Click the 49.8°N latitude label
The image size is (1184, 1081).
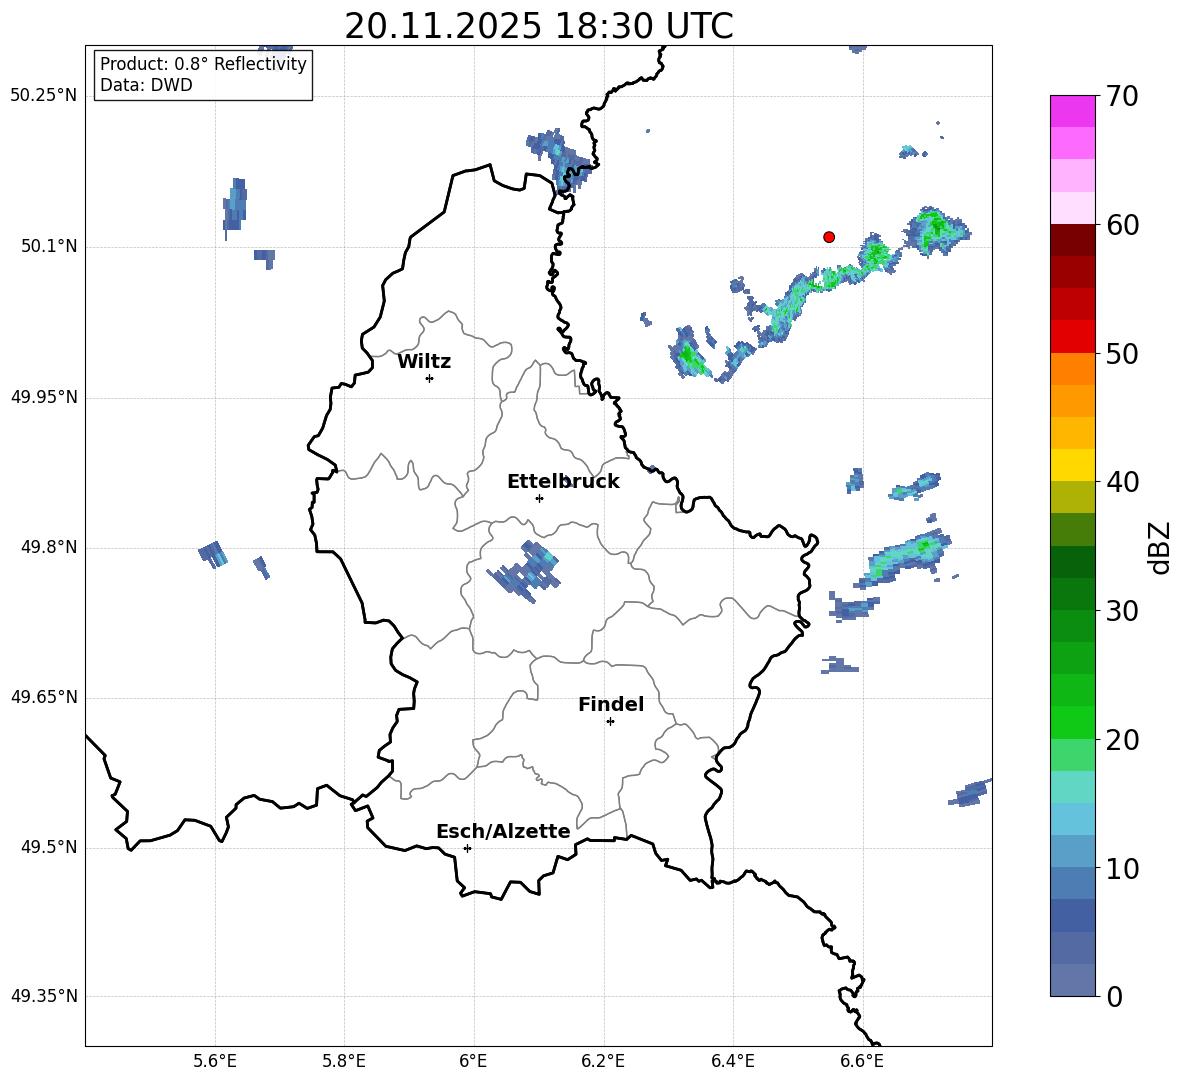(x=49, y=547)
